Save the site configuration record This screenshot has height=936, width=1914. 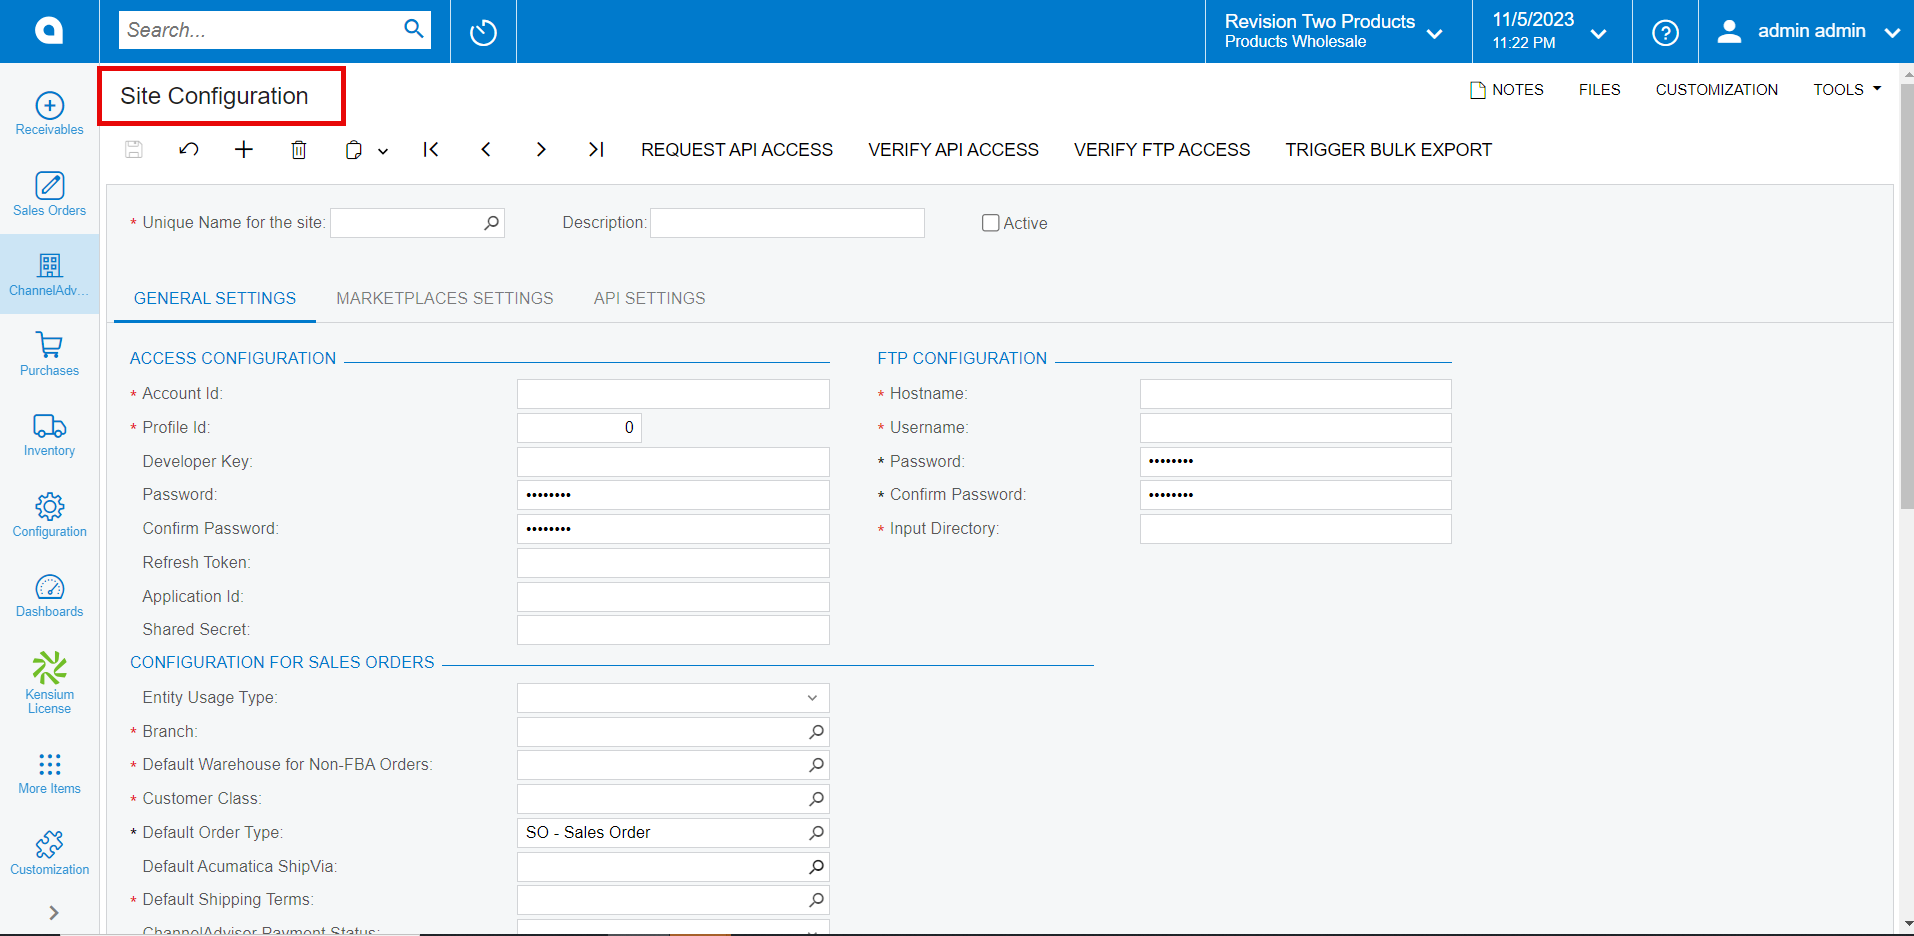click(x=133, y=149)
